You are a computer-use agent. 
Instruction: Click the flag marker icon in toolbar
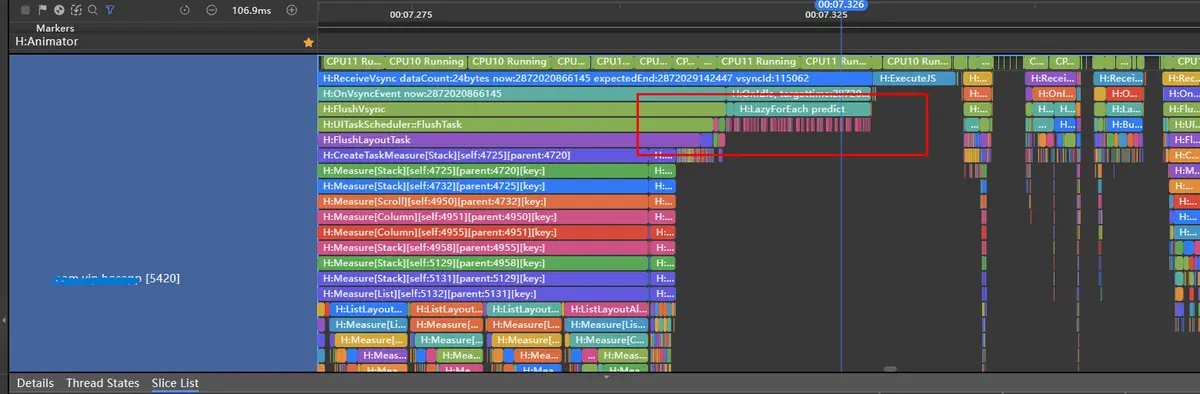[x=42, y=10]
